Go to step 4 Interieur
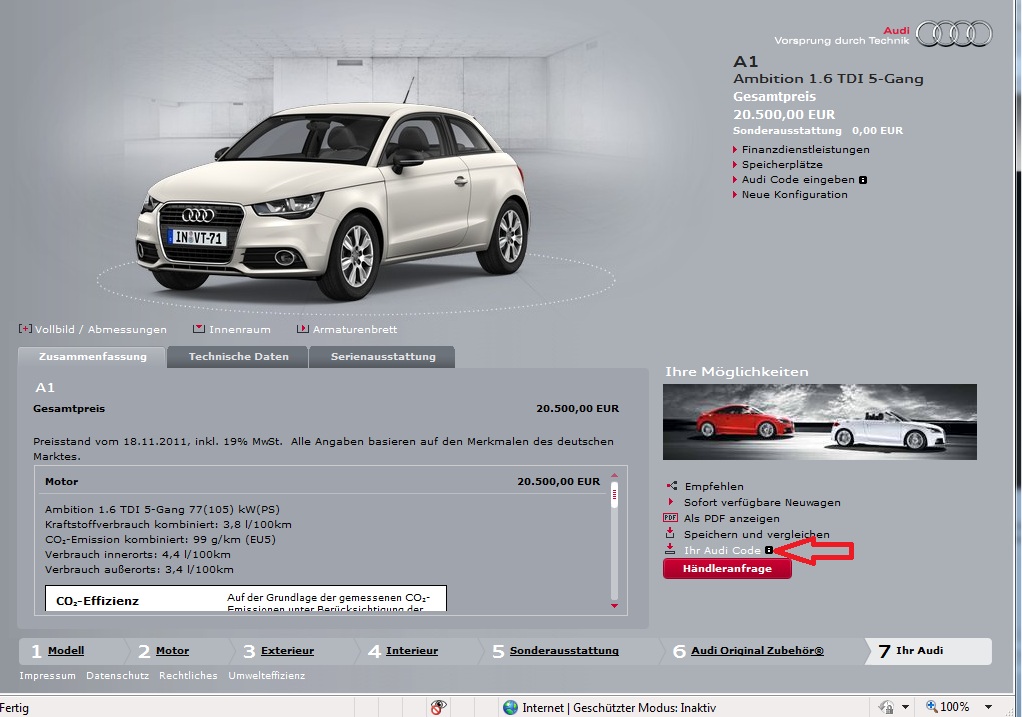1022x717 pixels. coord(412,651)
